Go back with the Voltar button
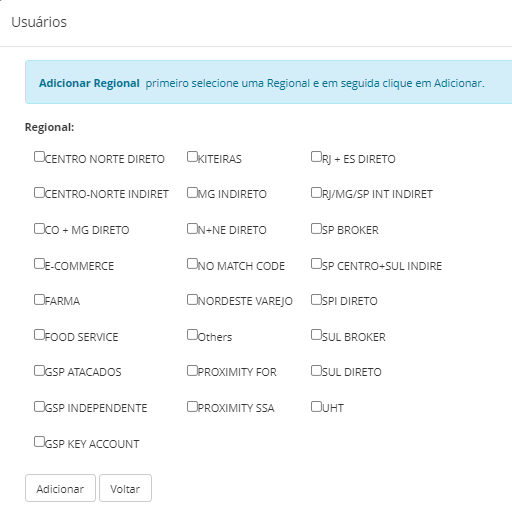Screen dimensions: 512x512 (x=125, y=488)
